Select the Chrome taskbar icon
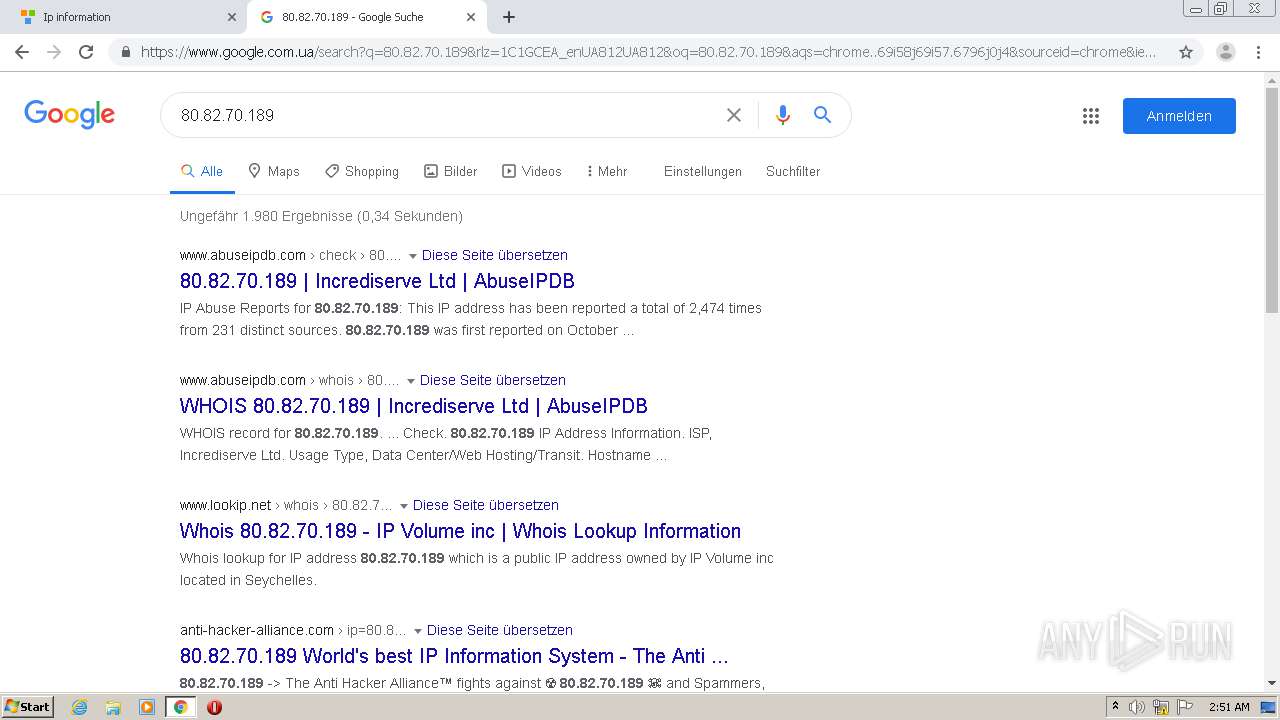This screenshot has width=1280, height=720. point(181,707)
